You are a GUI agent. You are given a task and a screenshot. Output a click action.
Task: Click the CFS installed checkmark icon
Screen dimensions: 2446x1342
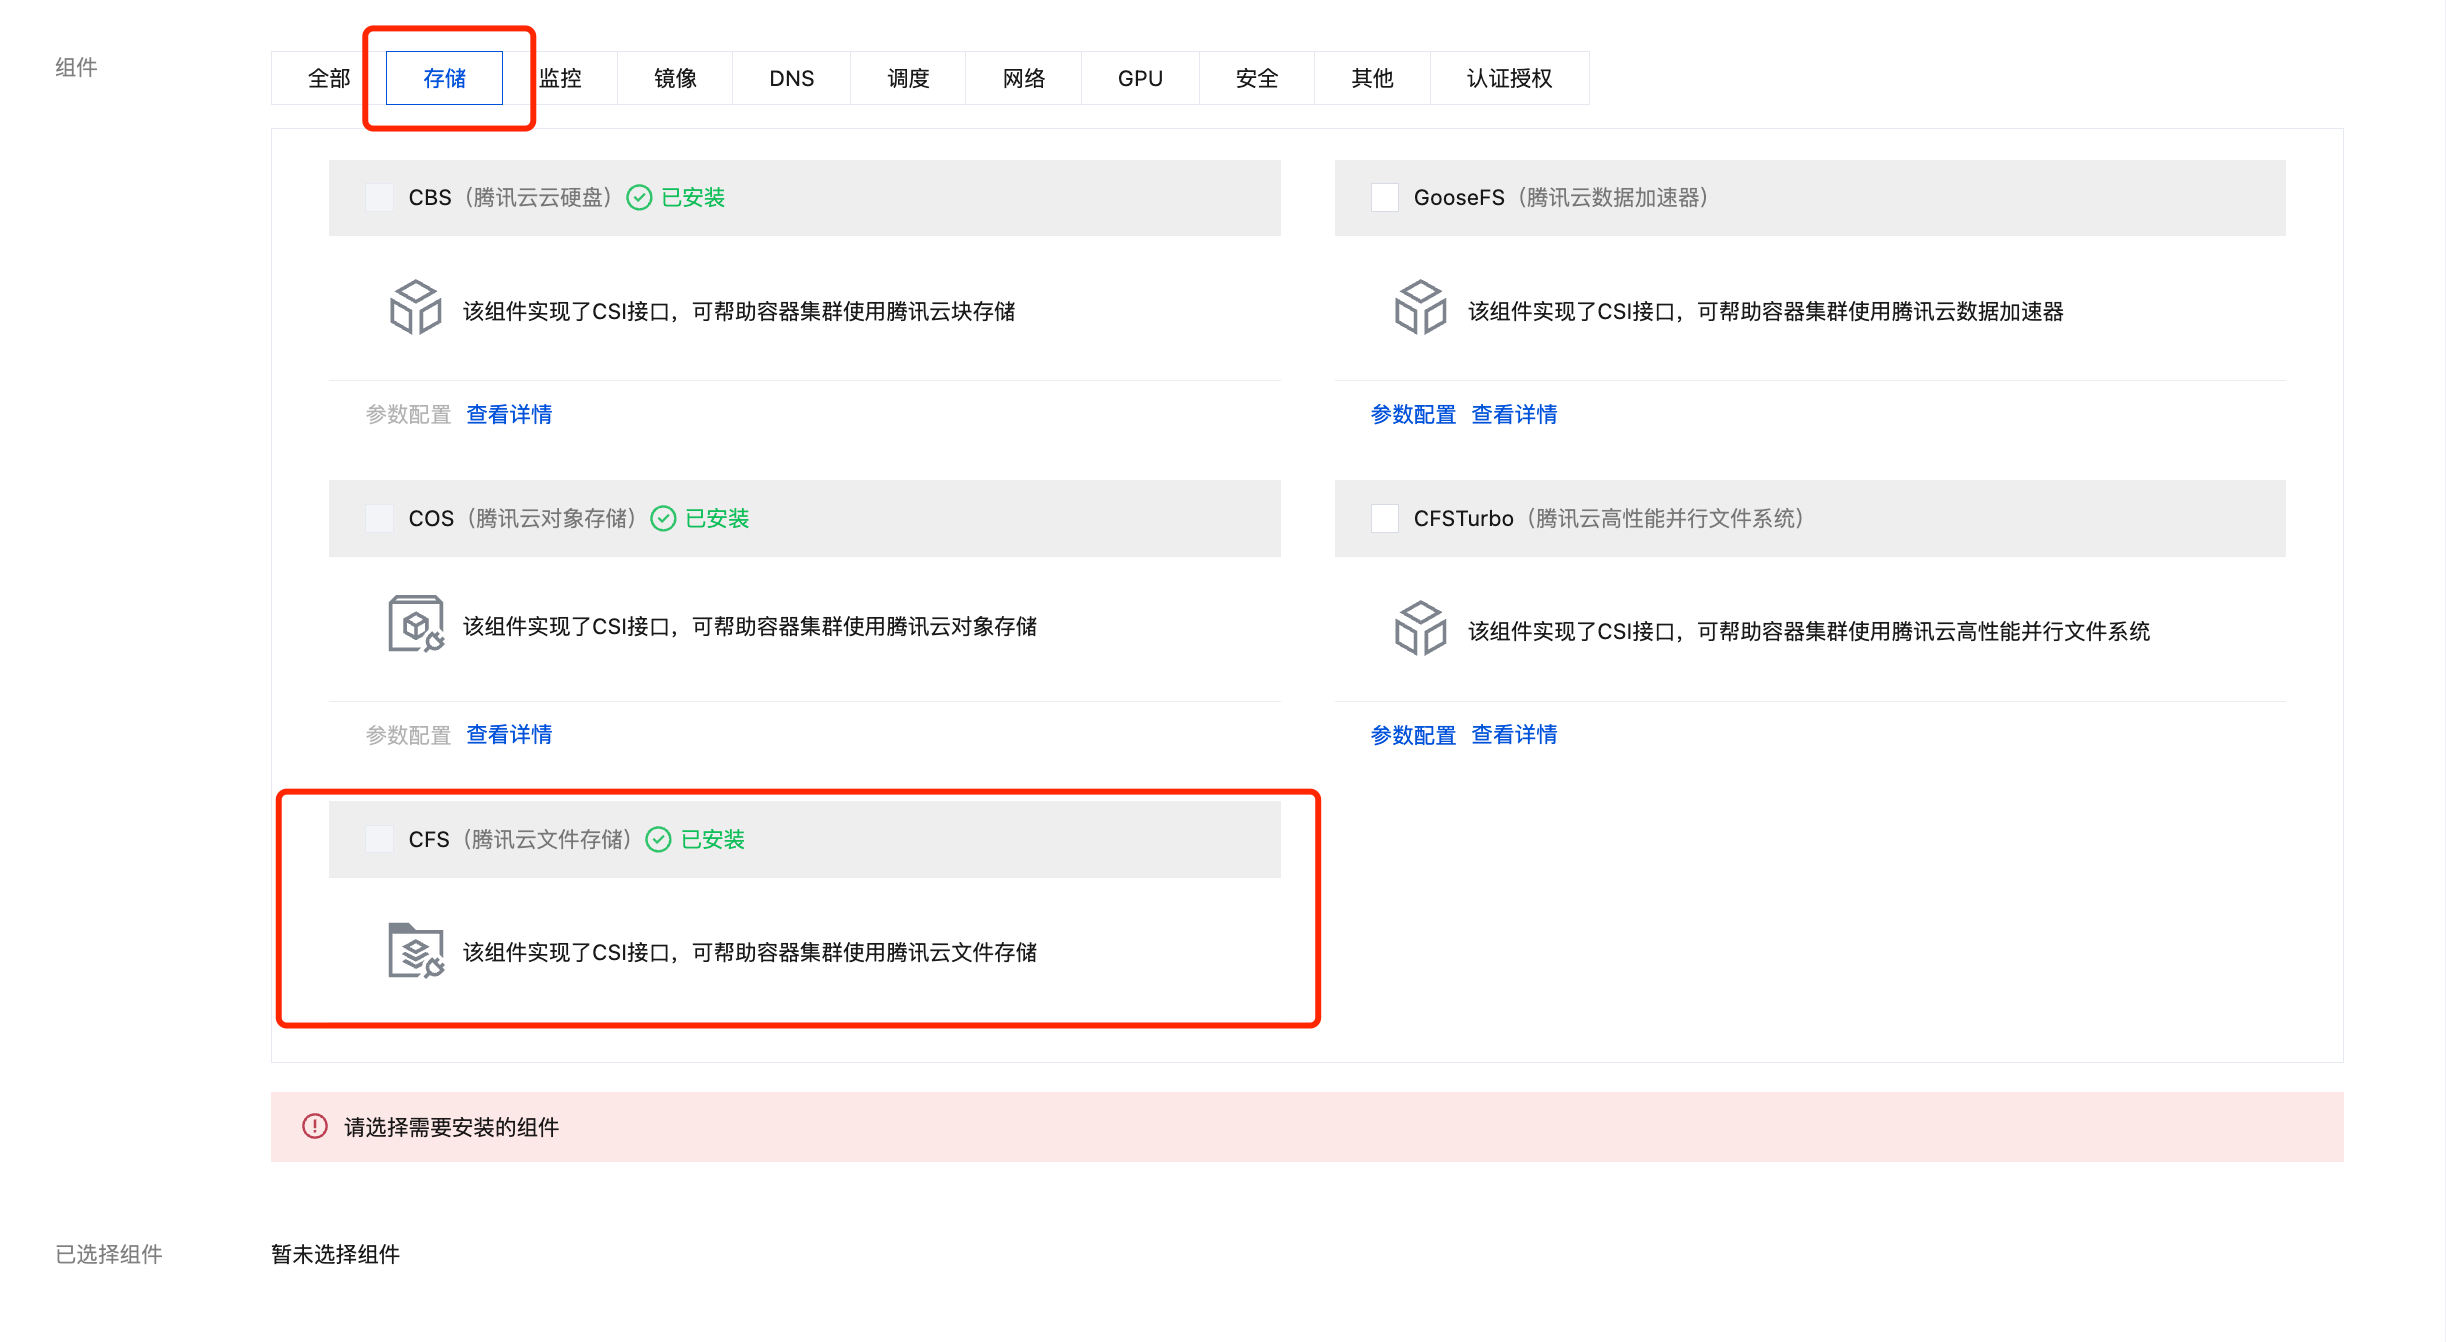658,839
